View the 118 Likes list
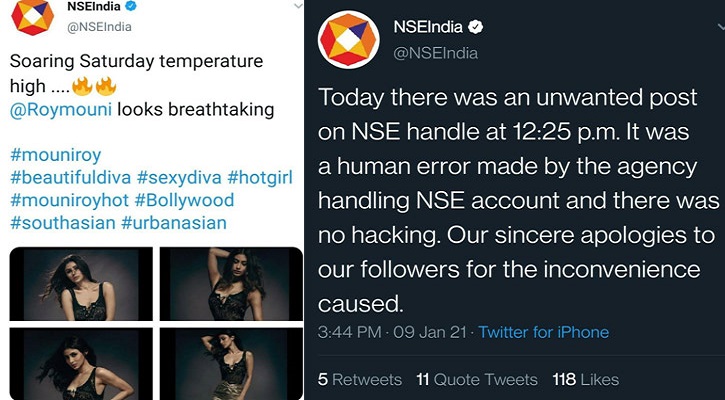 pyautogui.click(x=585, y=380)
